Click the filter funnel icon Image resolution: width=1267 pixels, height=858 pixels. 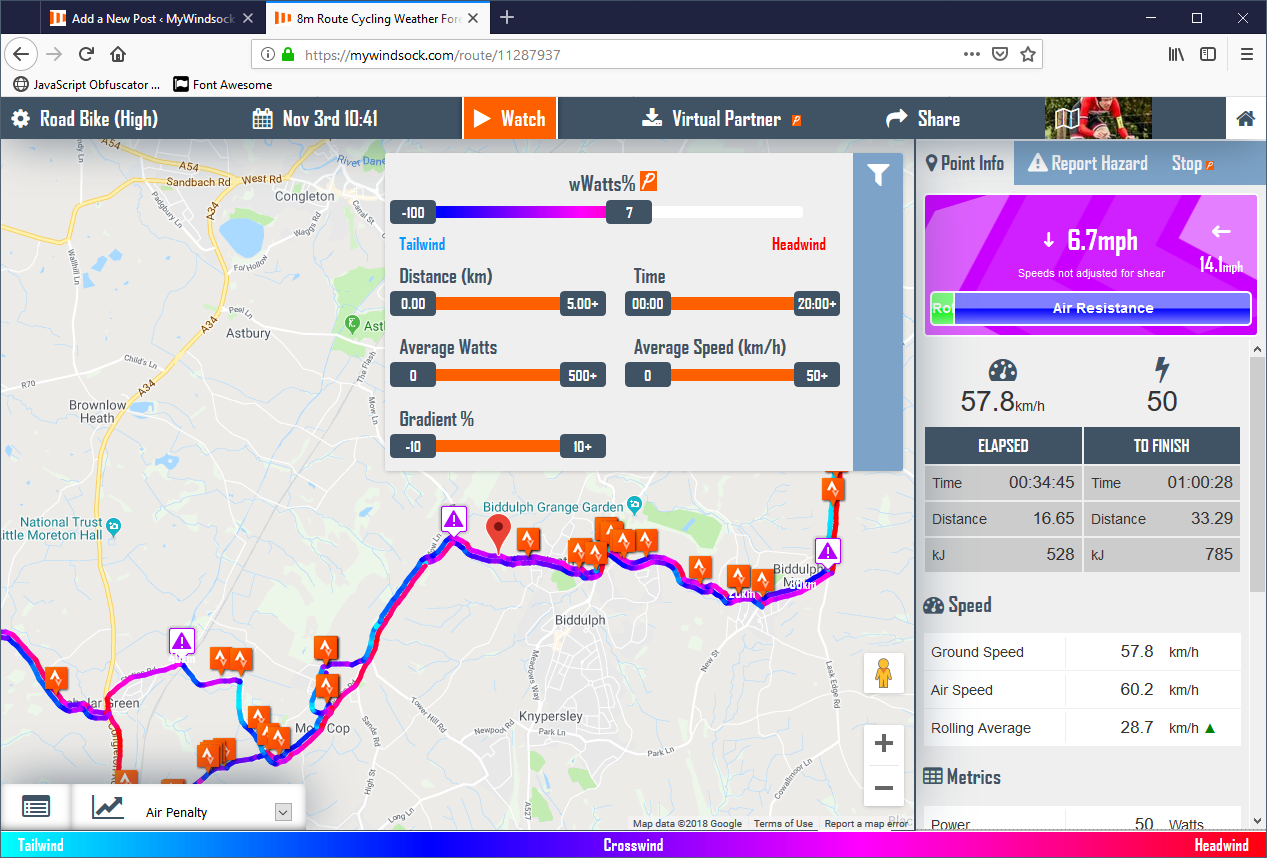click(x=877, y=176)
